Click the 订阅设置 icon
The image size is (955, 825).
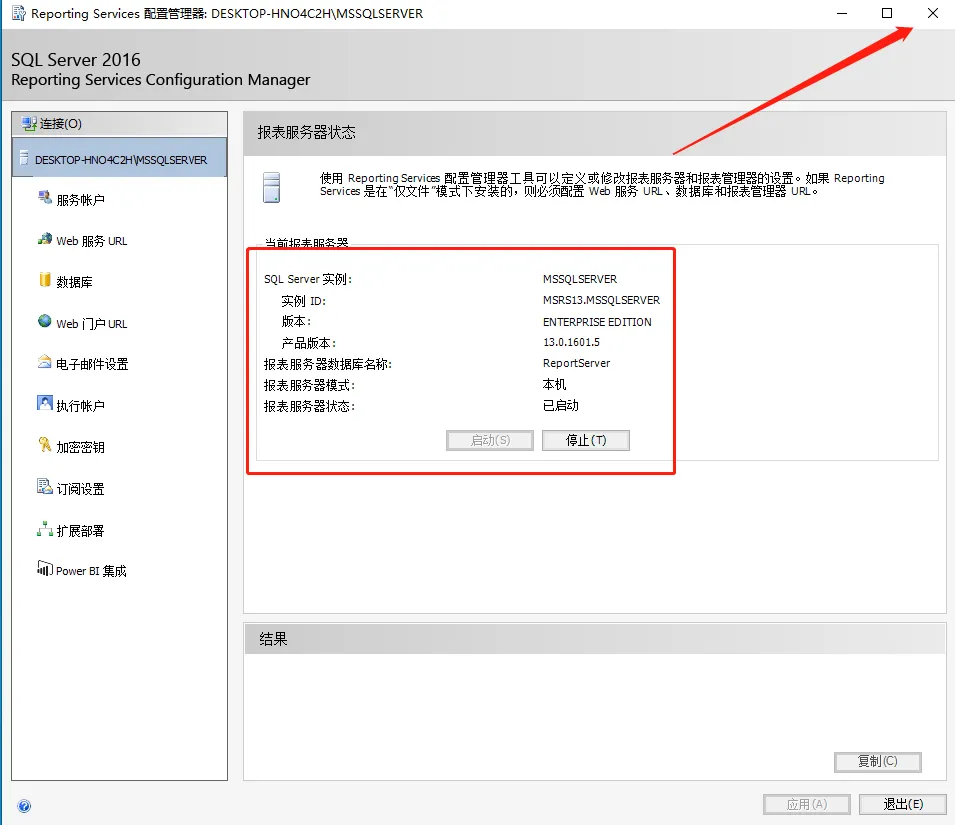point(44,486)
